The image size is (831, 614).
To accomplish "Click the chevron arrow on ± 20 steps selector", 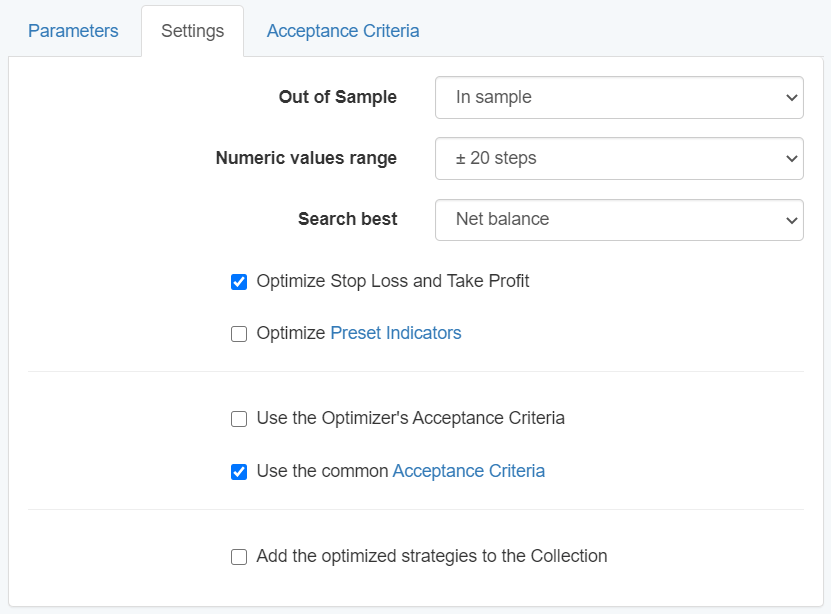I will pos(791,159).
